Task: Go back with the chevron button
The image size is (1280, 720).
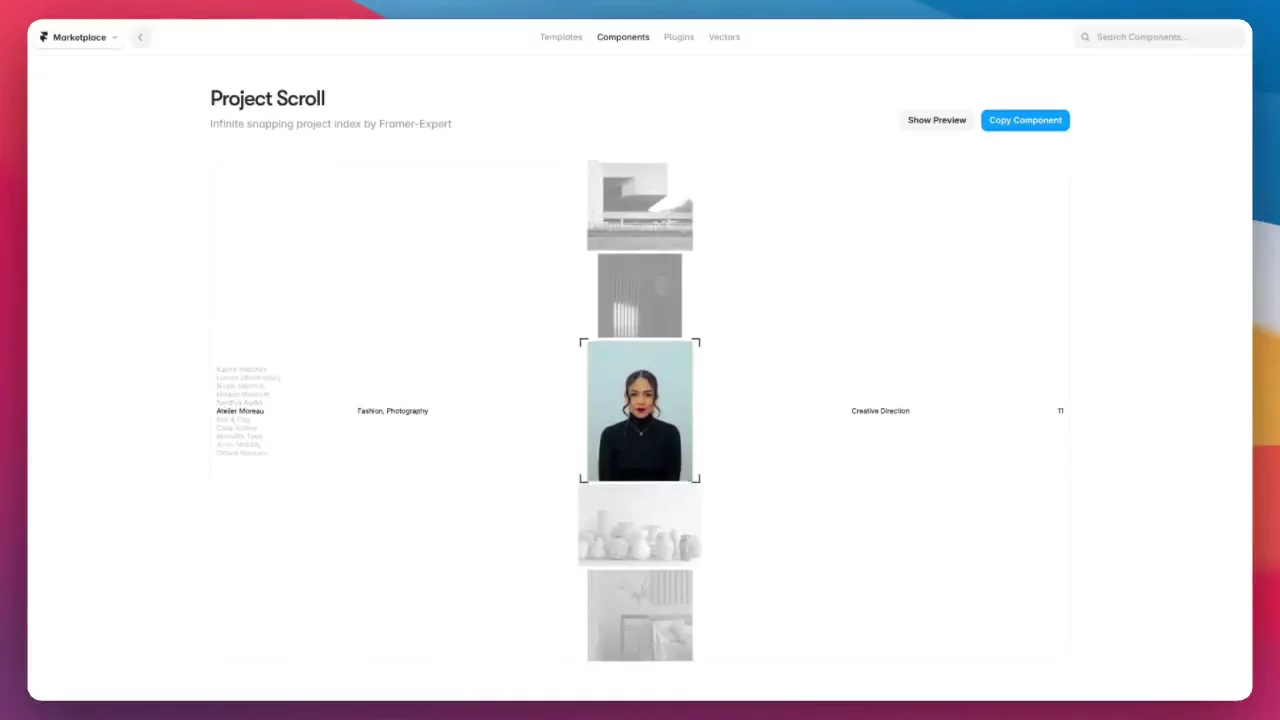Action: point(141,37)
